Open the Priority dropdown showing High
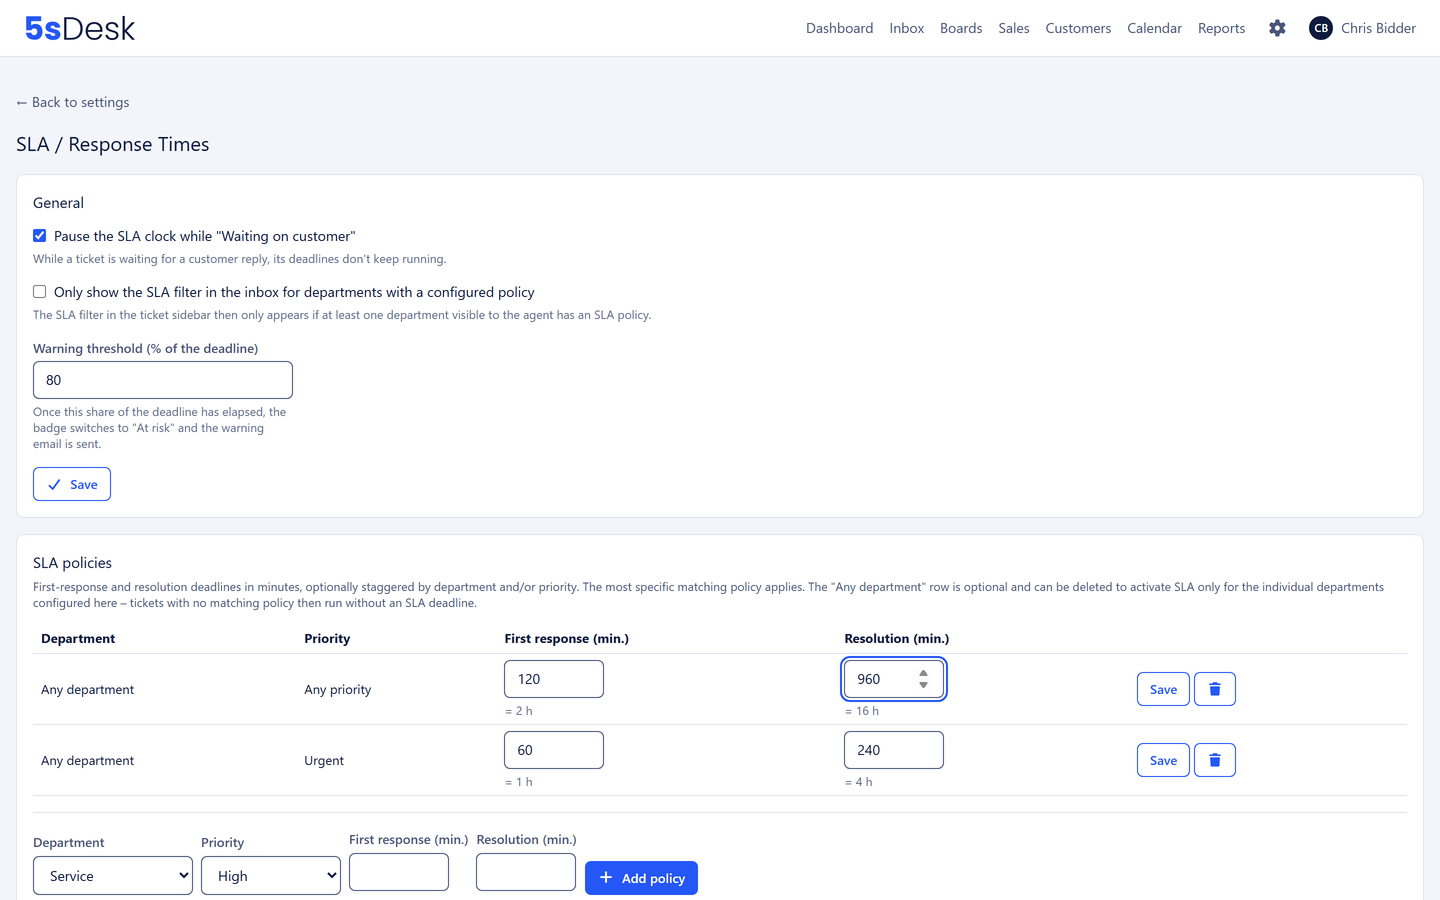This screenshot has height=900, width=1440. pos(271,876)
